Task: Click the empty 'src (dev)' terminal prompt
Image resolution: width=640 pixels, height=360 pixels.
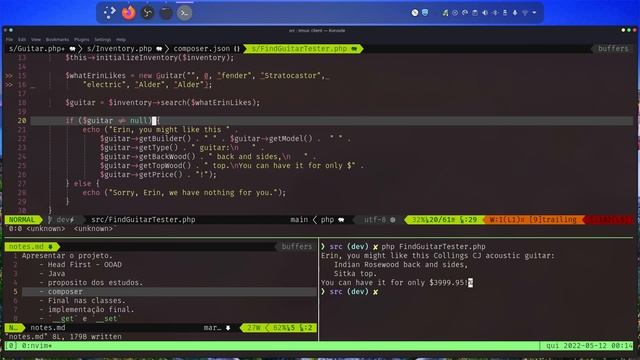Action: 349,291
